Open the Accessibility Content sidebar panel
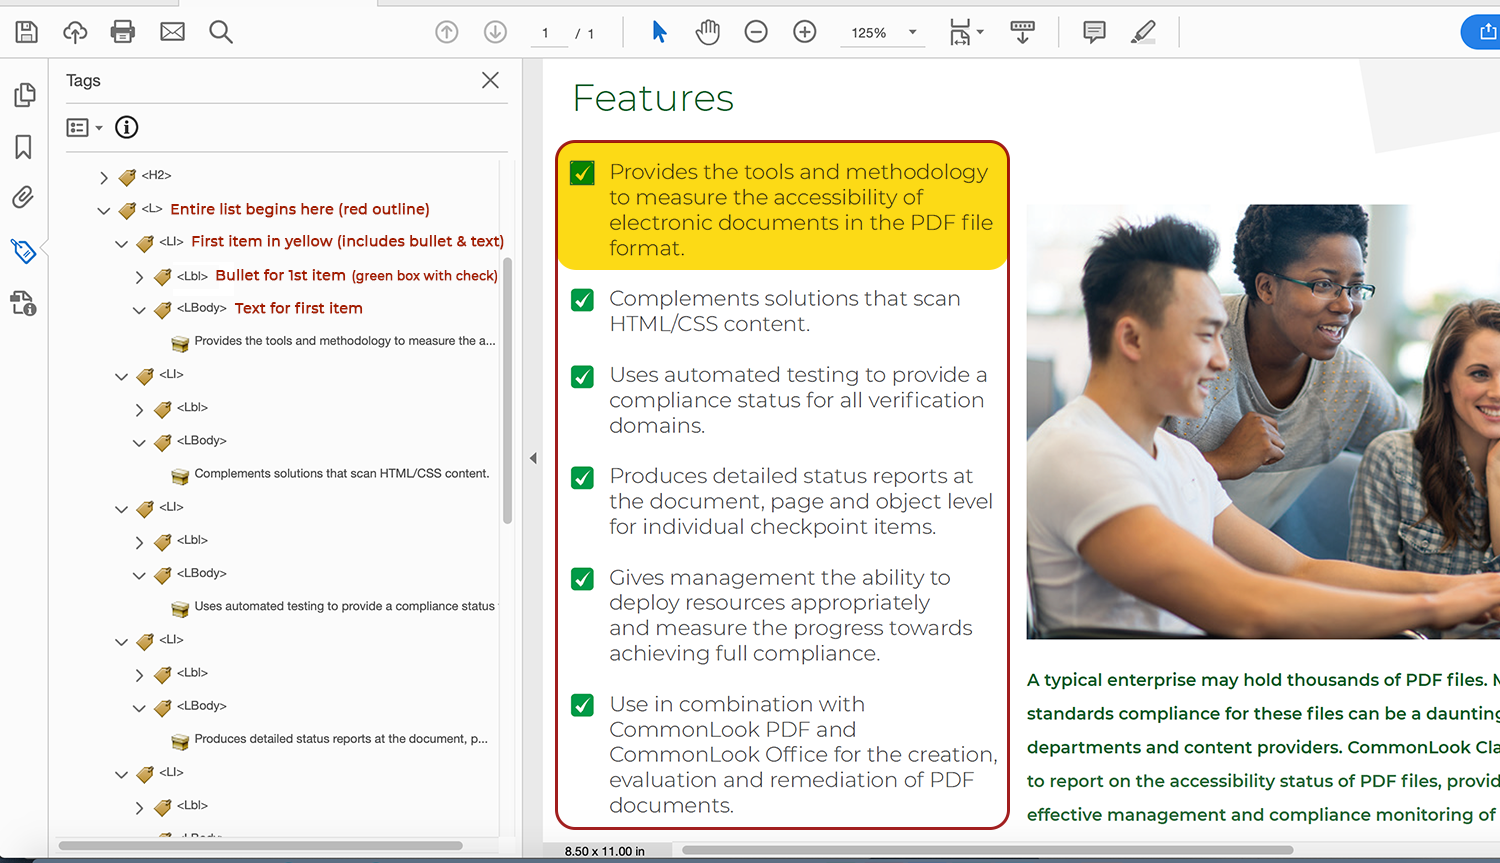1500x863 pixels. pos(24,303)
